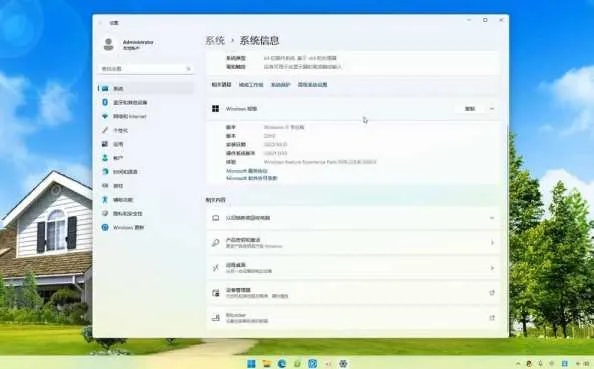Viewport: 594px width, 369px height.
Task: Show hidden icons in the system tray
Action: [x=518, y=364]
